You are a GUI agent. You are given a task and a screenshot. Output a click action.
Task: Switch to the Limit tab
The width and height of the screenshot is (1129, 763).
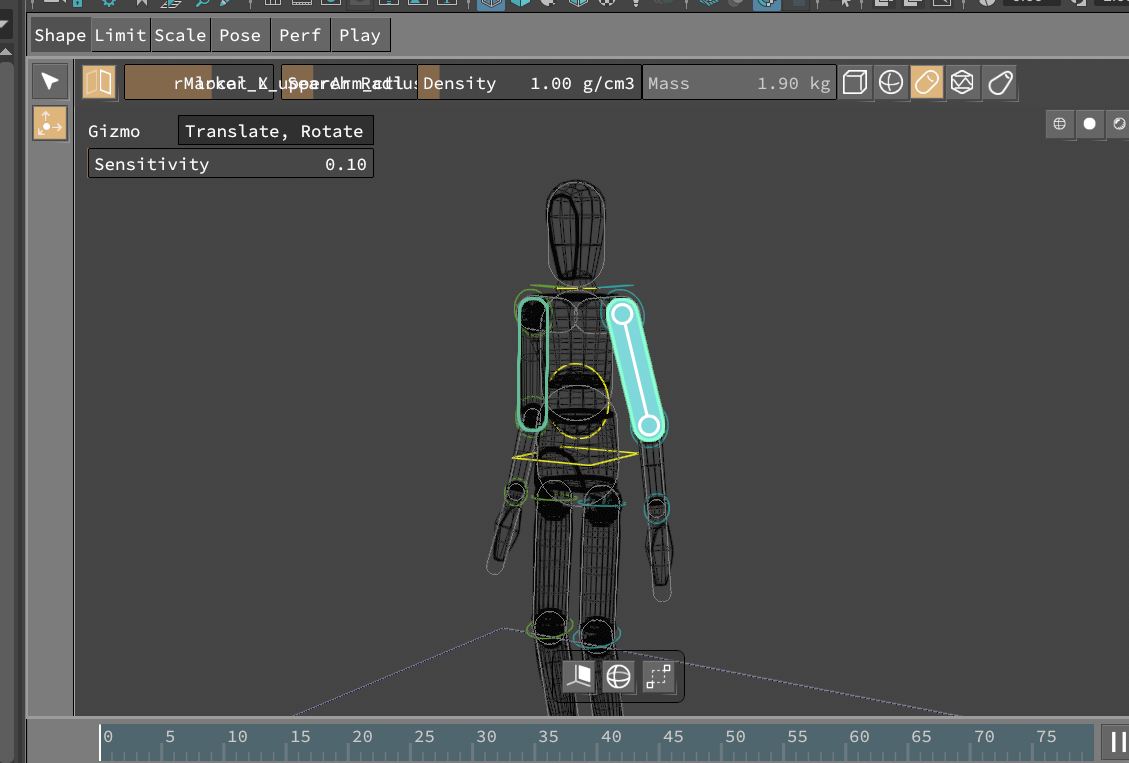(120, 35)
